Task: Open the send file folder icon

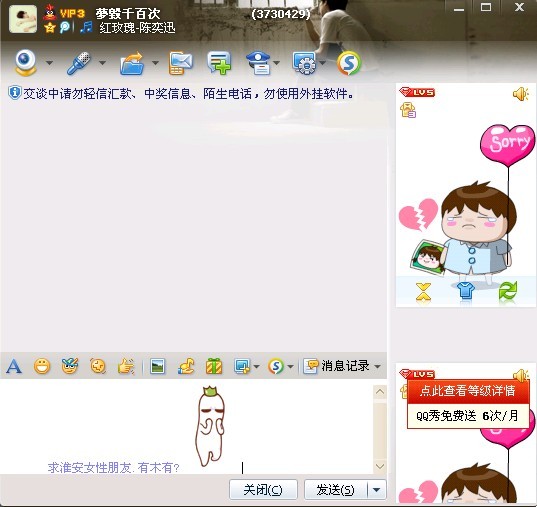Action: [132, 63]
